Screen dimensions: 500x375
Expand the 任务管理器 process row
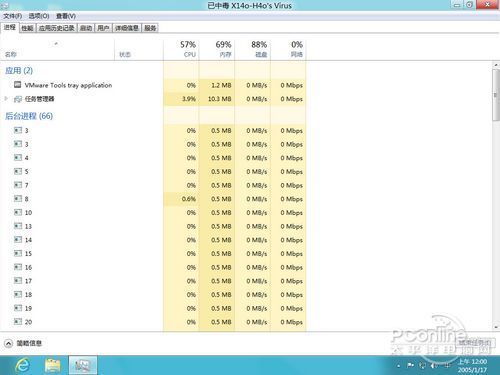[x=6, y=99]
